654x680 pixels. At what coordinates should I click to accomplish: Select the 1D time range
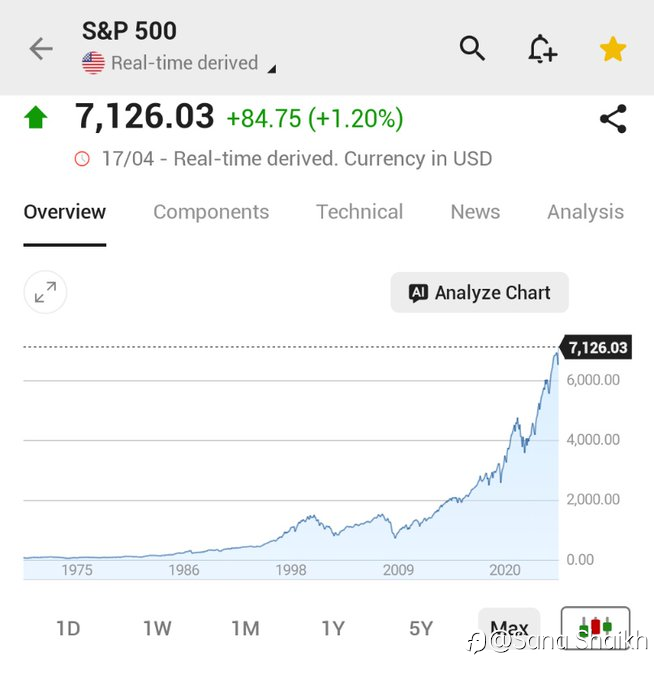[68, 628]
